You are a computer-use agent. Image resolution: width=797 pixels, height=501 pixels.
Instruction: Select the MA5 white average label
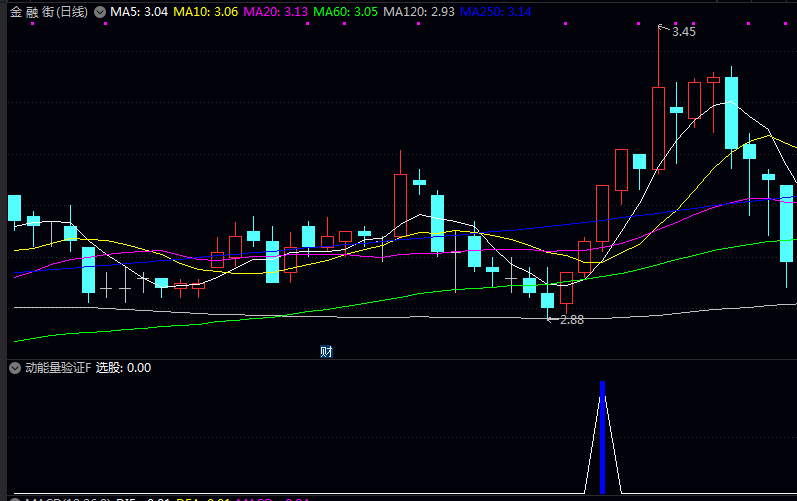(139, 11)
